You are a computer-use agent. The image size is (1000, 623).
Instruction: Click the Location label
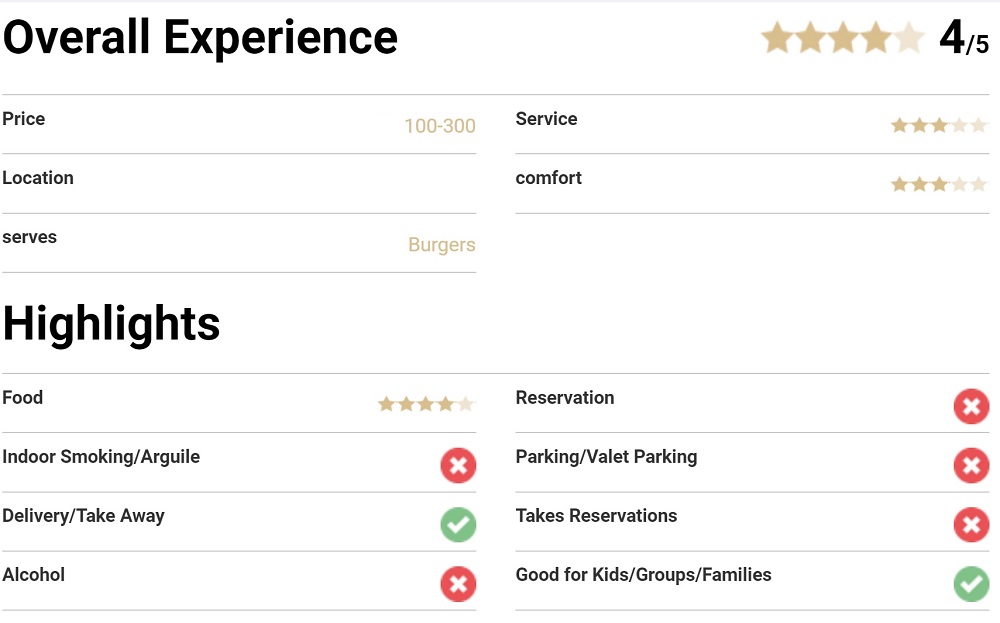pyautogui.click(x=38, y=178)
